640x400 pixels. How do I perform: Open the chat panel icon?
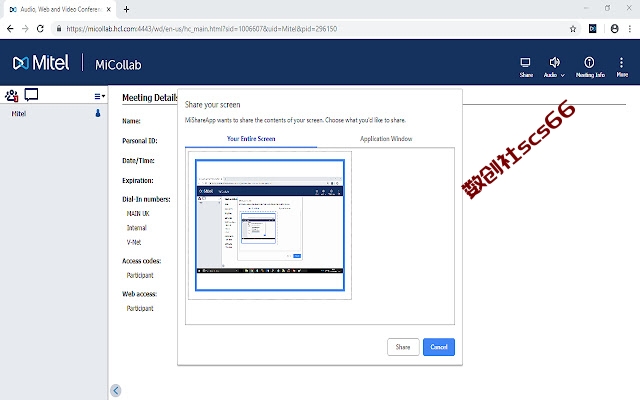coord(31,95)
